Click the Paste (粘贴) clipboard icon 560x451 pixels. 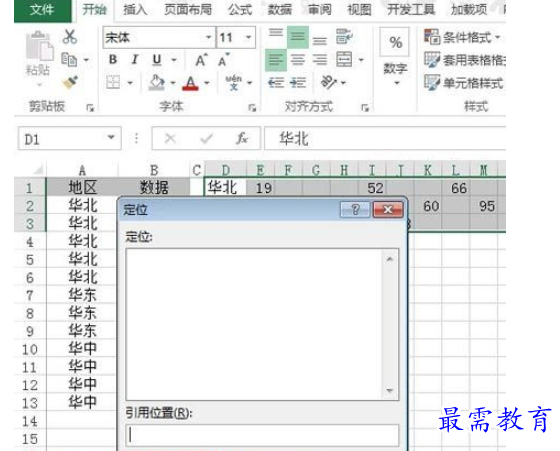click(39, 47)
